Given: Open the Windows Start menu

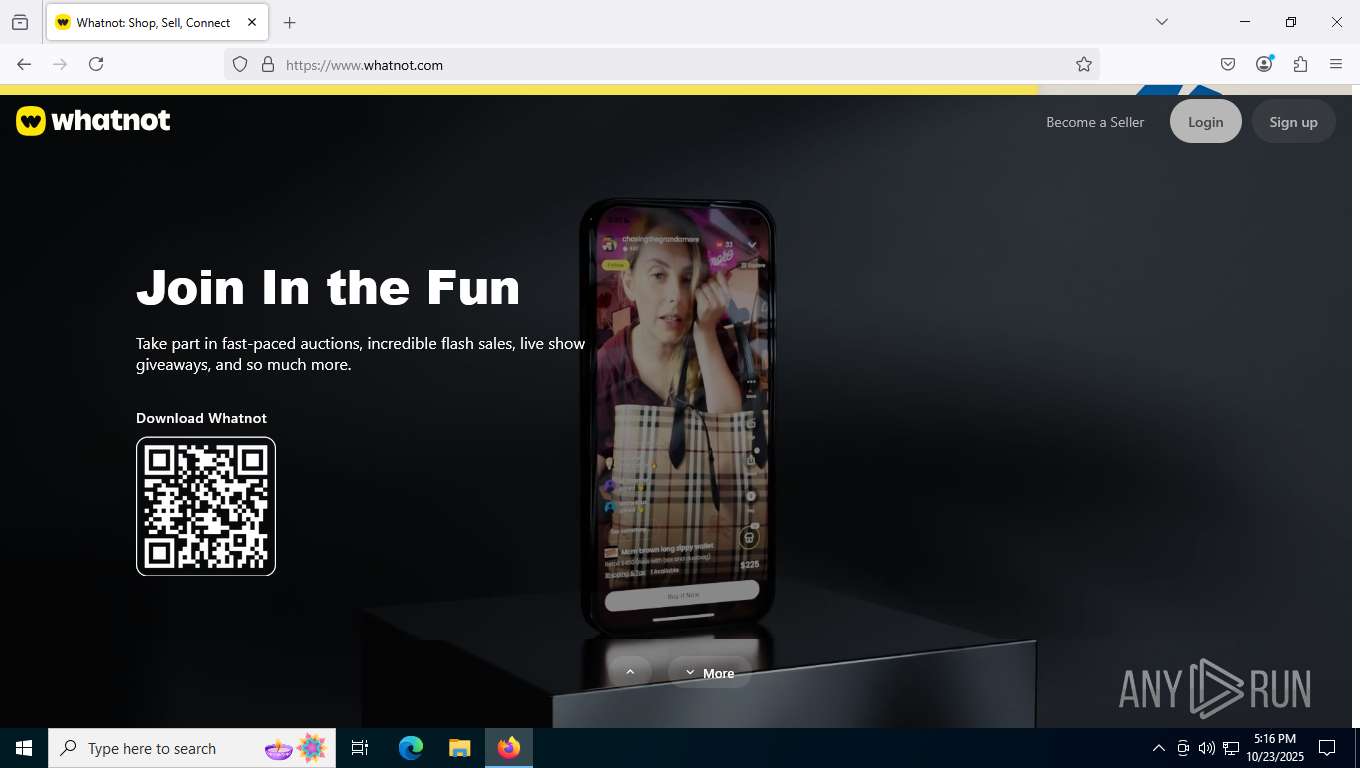Looking at the screenshot, I should click(24, 748).
